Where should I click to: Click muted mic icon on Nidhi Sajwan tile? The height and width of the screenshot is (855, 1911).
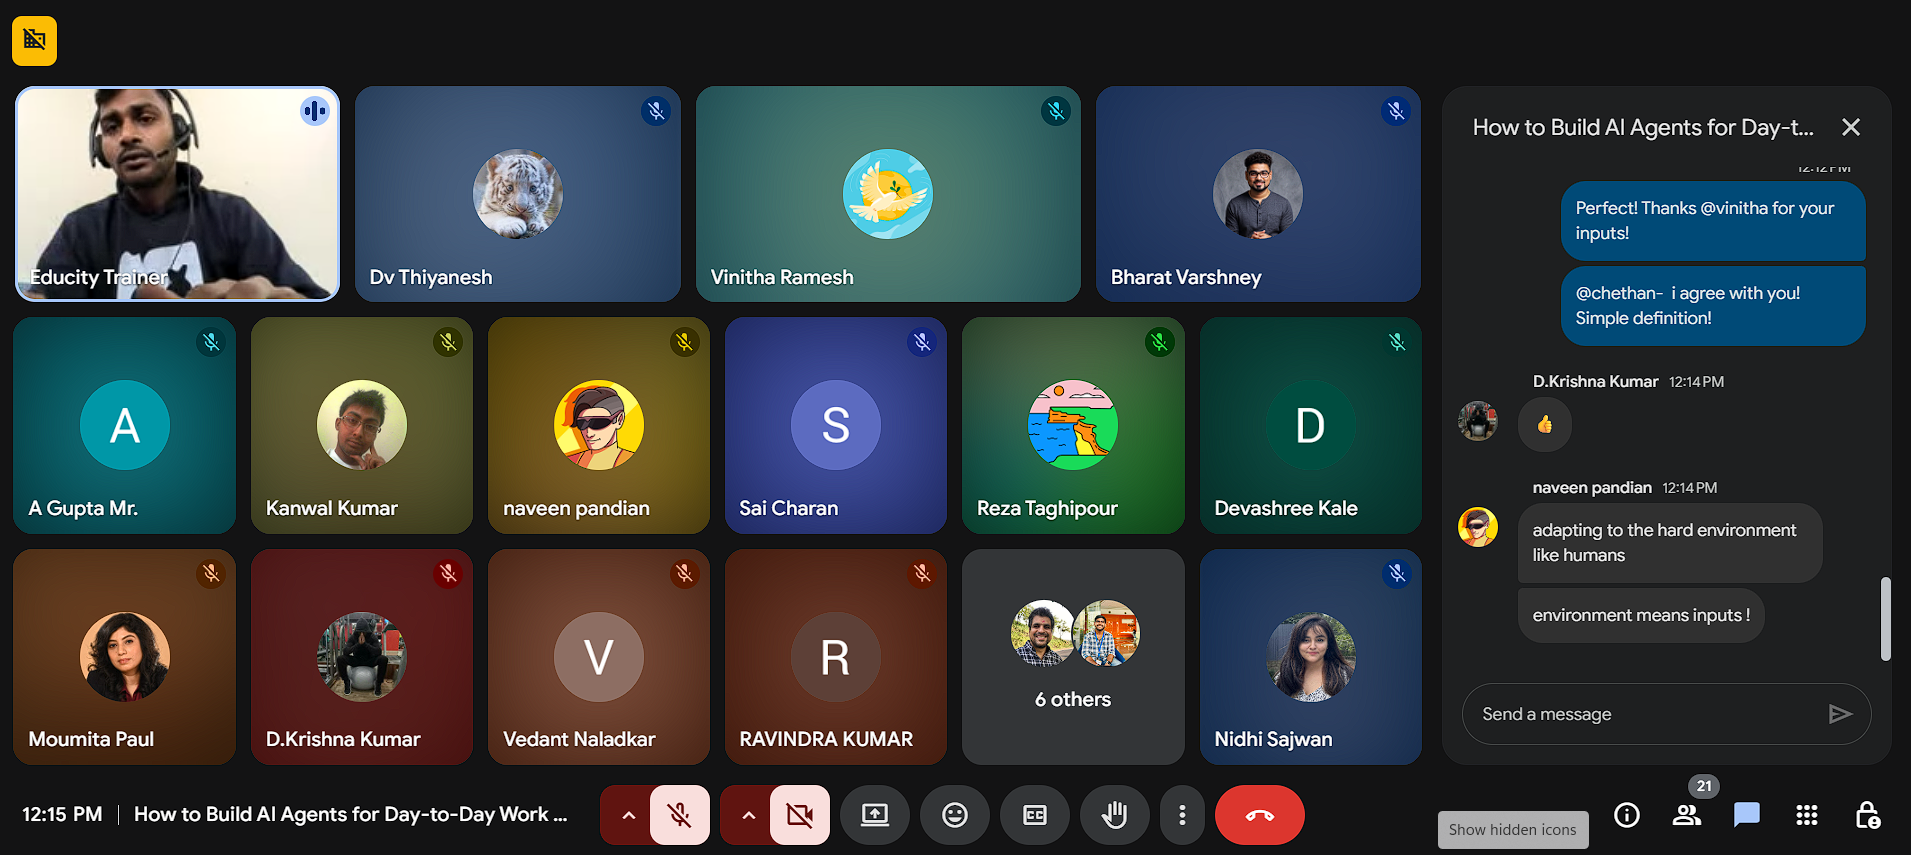(1397, 574)
